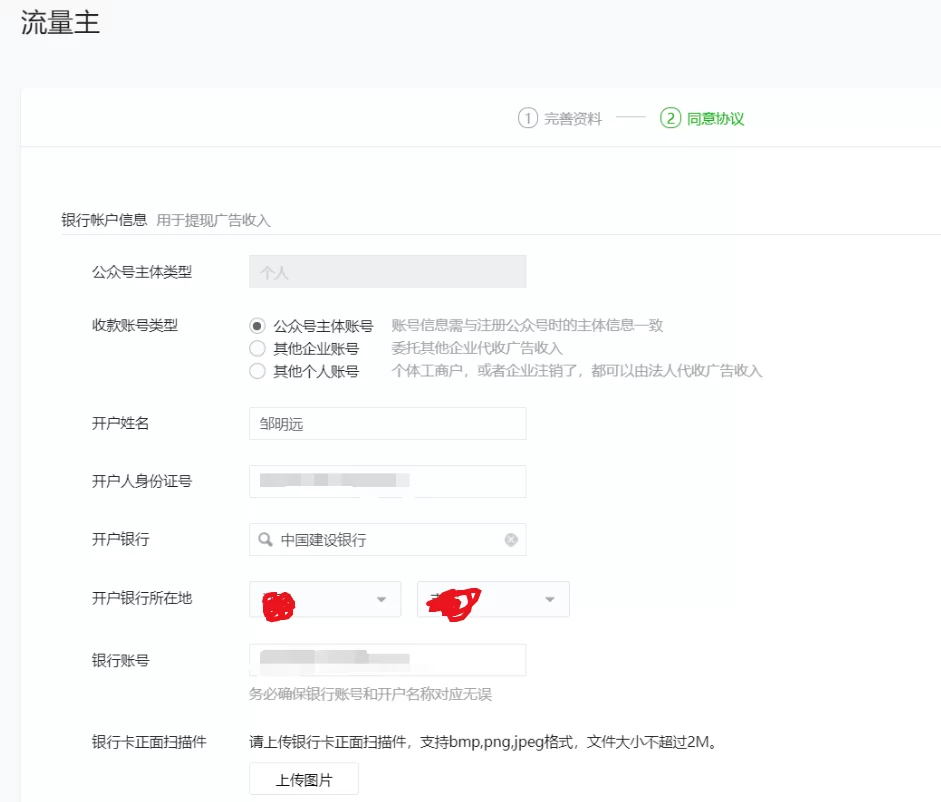Choose the 其他企业账号 radio option
The height and width of the screenshot is (802, 941).
tap(257, 349)
